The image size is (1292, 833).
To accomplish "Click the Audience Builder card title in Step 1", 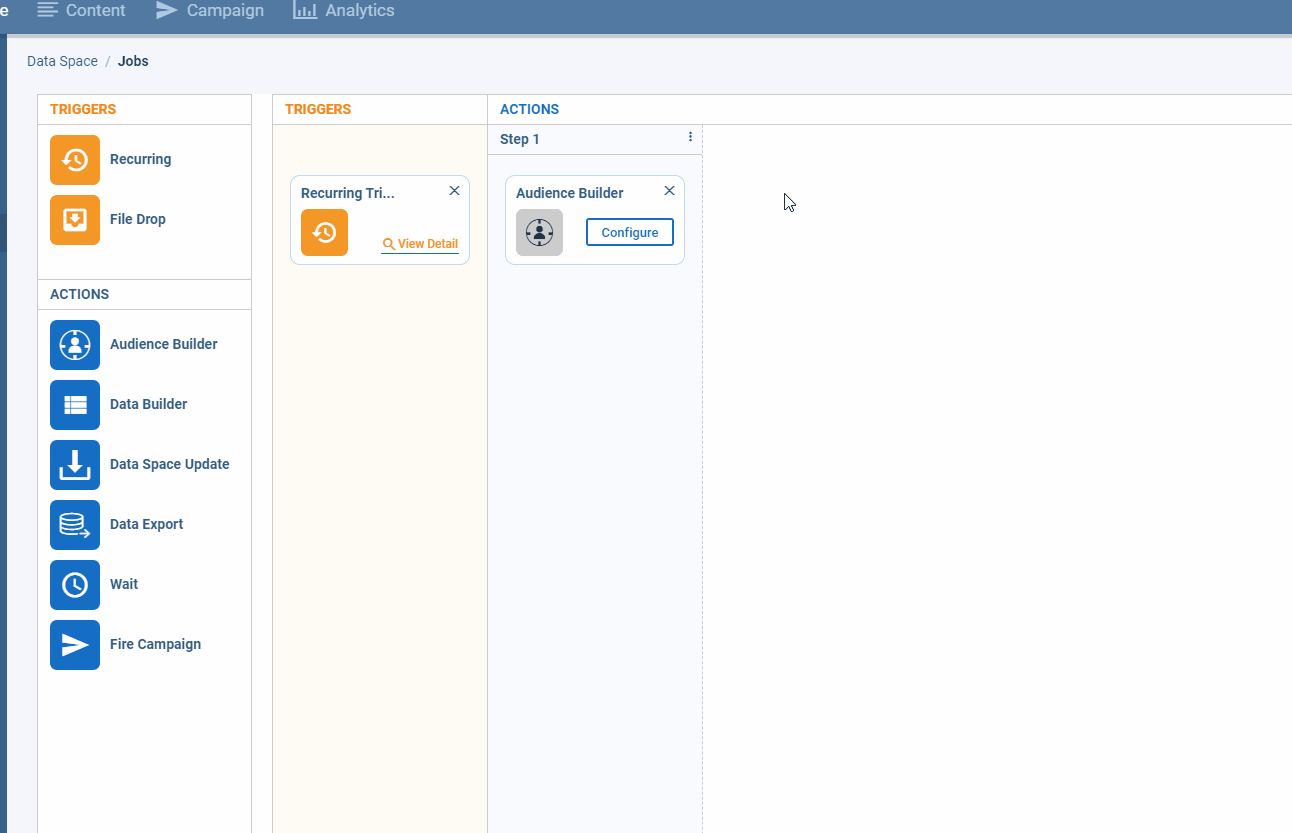I will coord(570,193).
